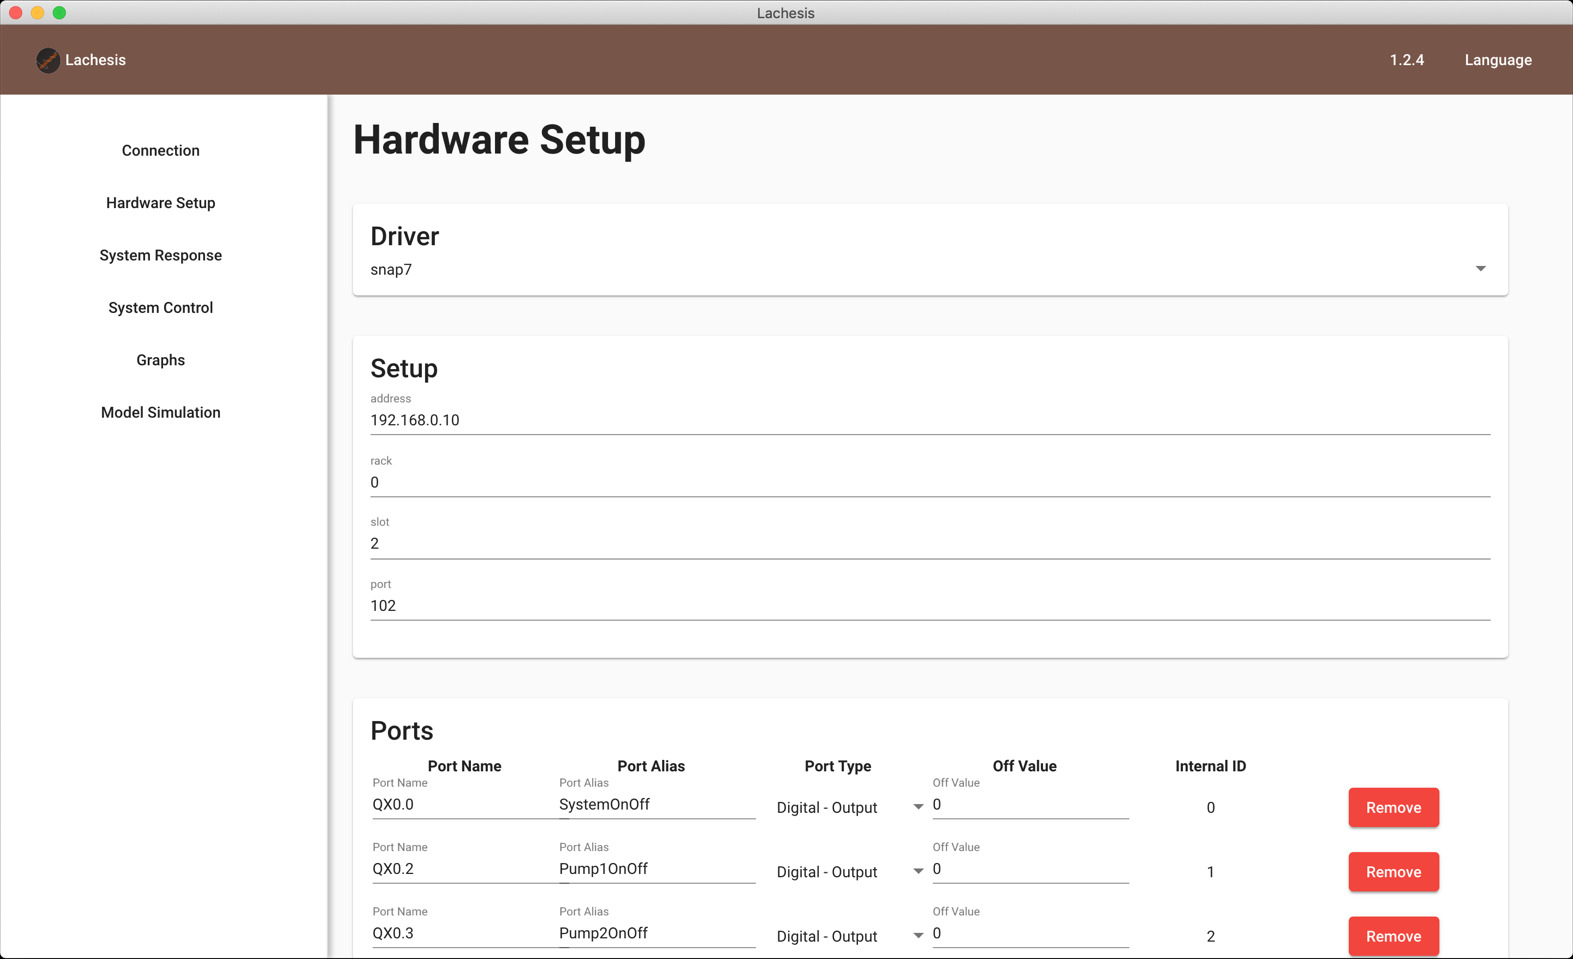The height and width of the screenshot is (959, 1573).
Task: Select System Response in sidebar
Action: (x=161, y=255)
